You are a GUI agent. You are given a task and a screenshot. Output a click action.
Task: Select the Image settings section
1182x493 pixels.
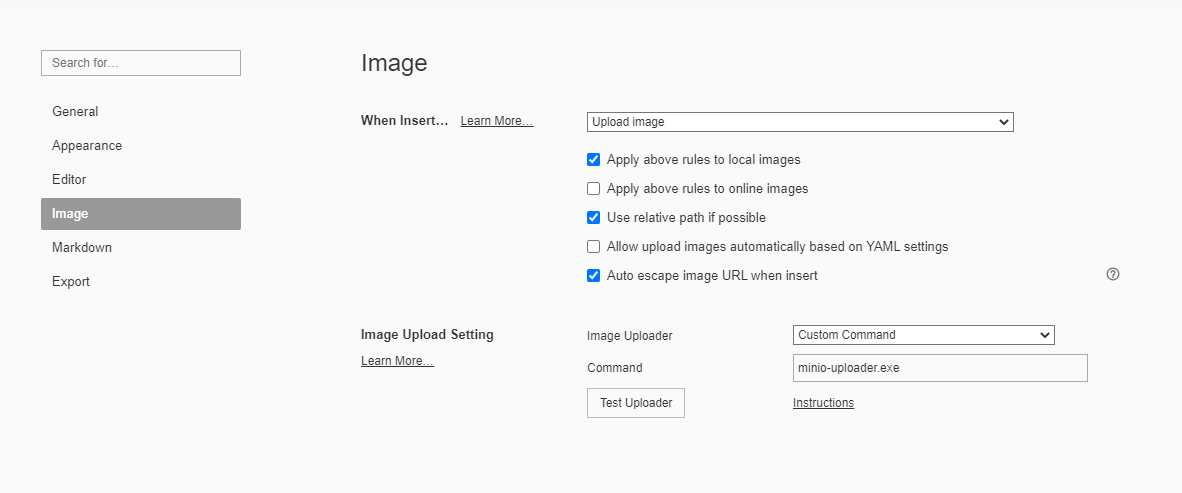pyautogui.click(x=141, y=214)
